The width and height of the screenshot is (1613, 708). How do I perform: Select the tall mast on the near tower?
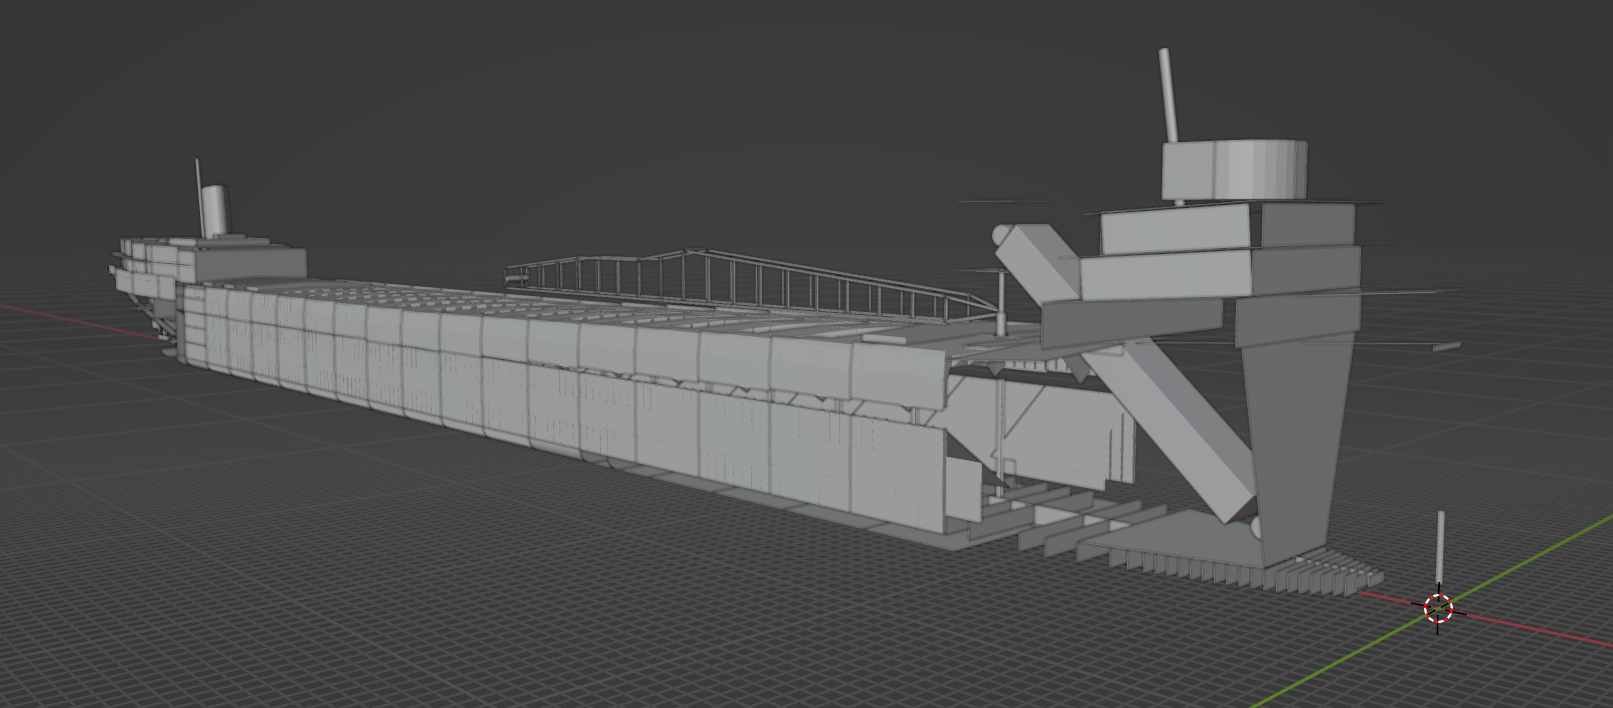1168,94
